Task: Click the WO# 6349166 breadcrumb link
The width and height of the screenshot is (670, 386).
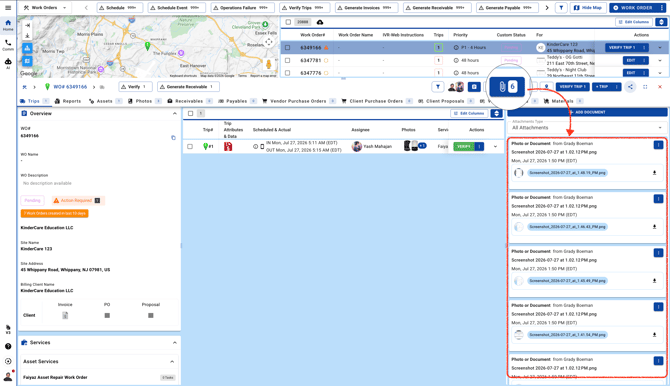Action: [70, 87]
